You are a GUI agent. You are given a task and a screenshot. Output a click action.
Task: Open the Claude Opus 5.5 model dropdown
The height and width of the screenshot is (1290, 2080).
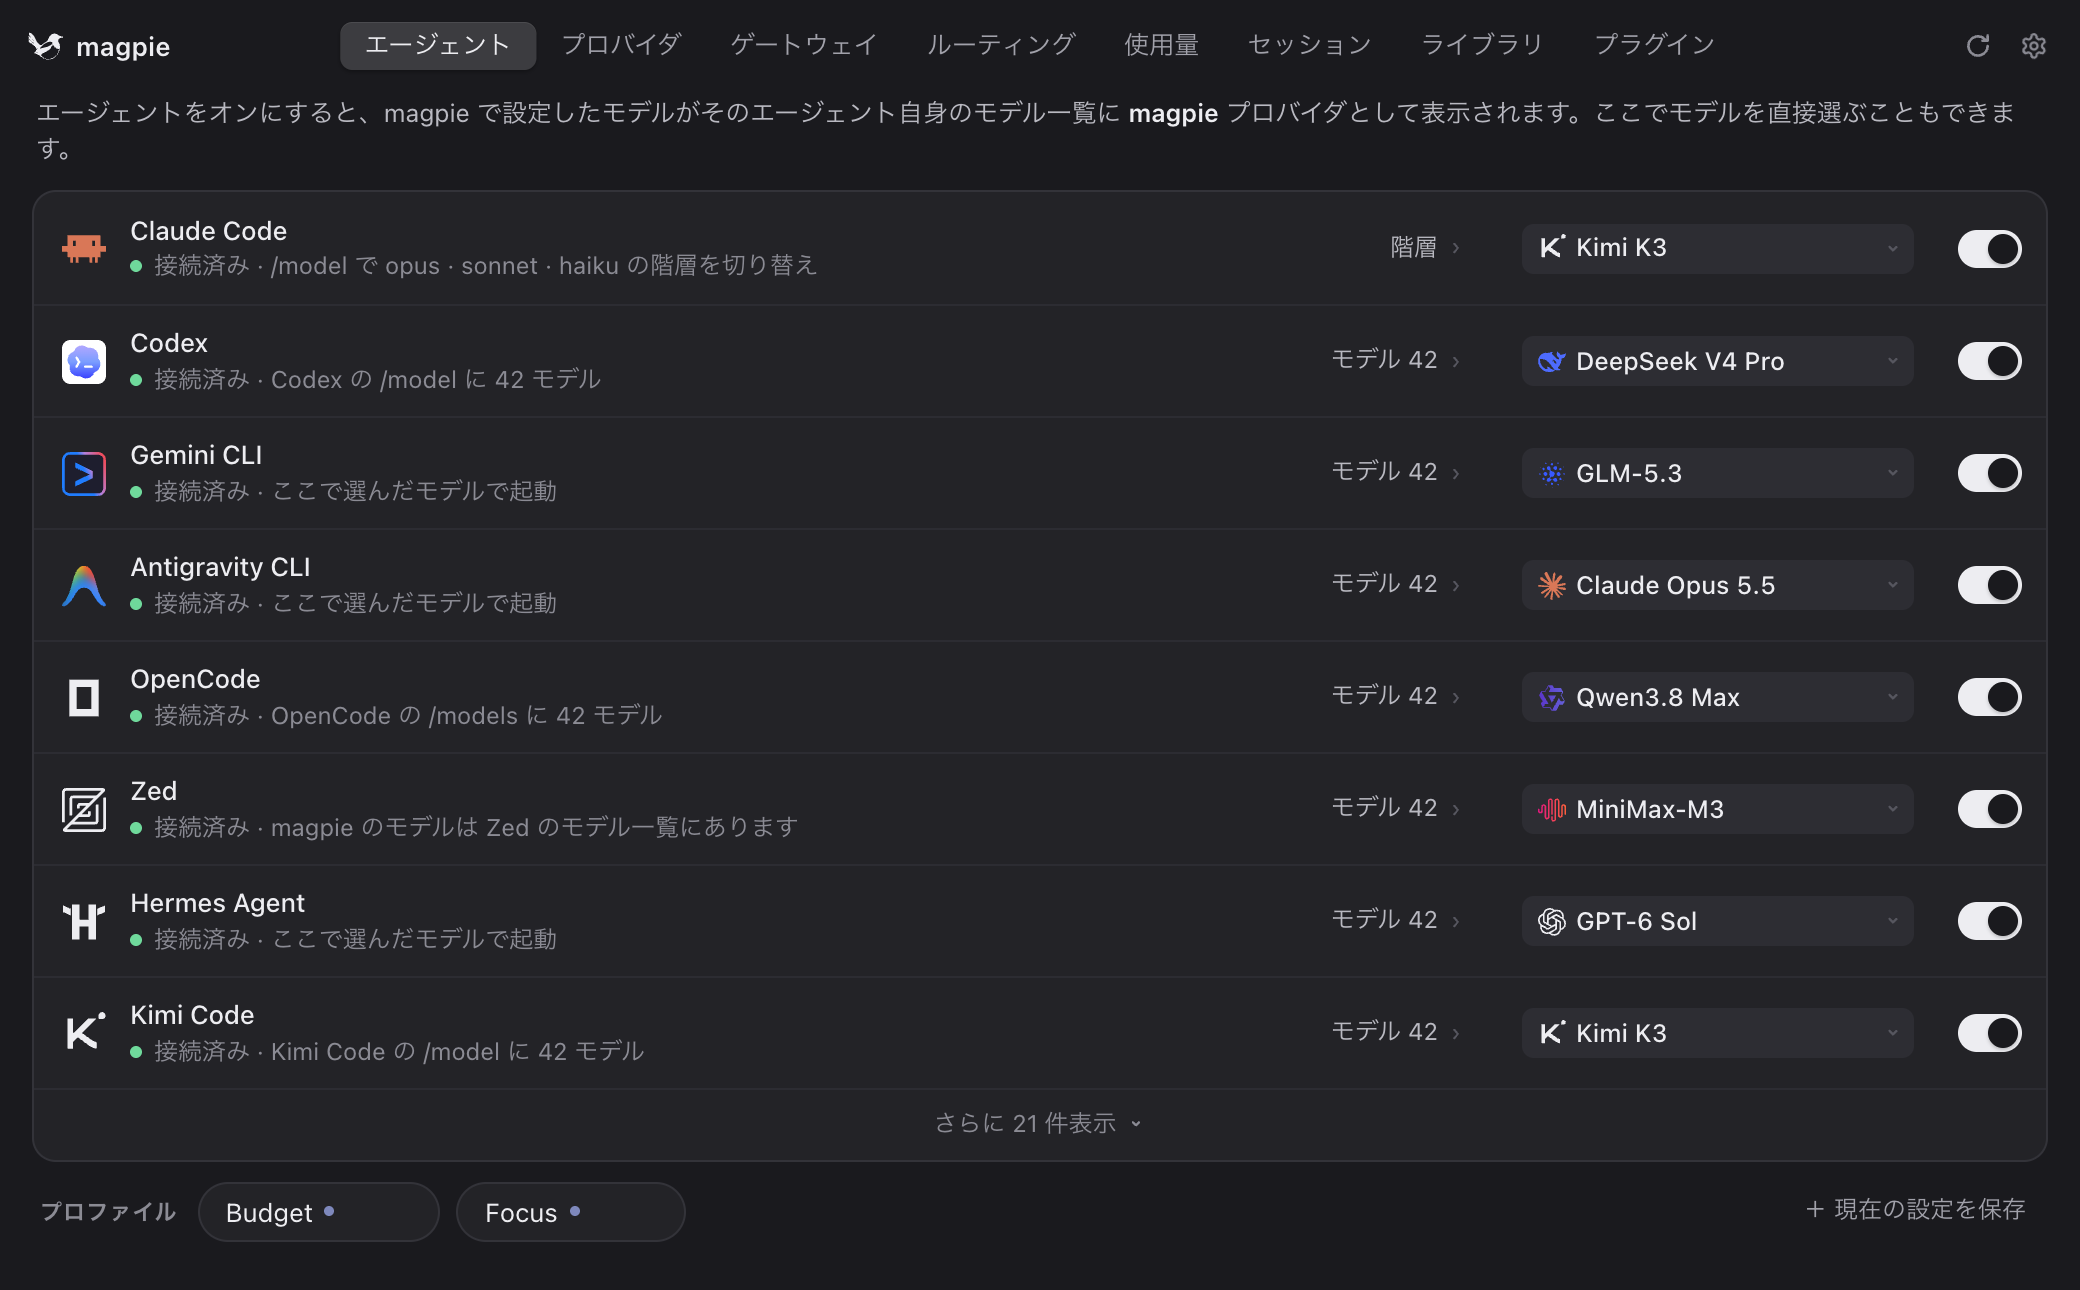(x=1717, y=585)
